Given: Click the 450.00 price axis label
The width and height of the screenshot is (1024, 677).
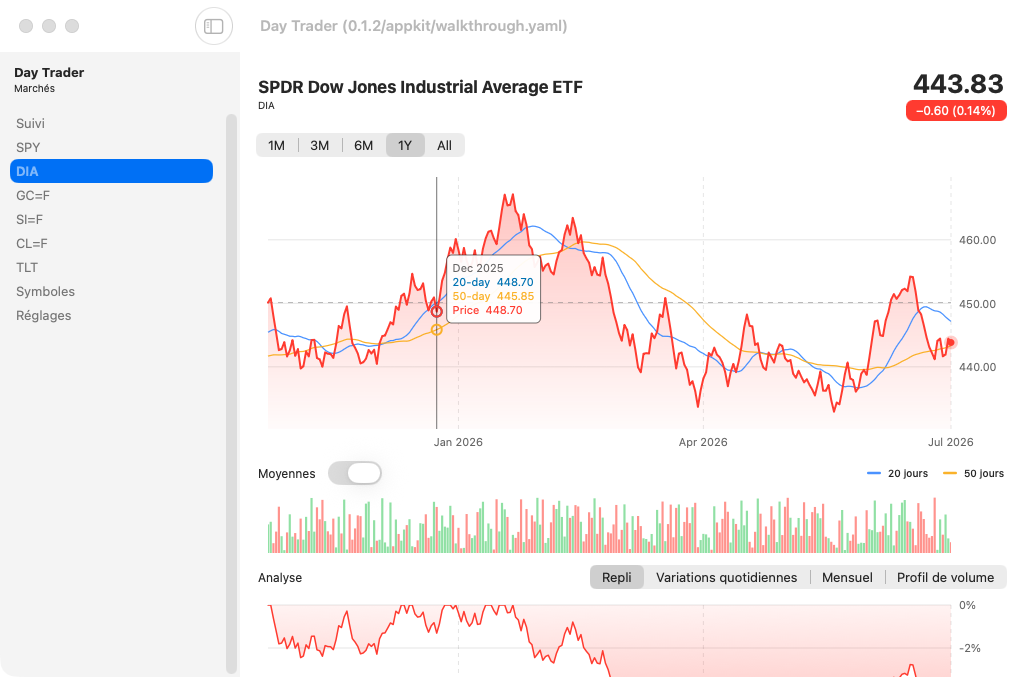Looking at the screenshot, I should [x=977, y=304].
